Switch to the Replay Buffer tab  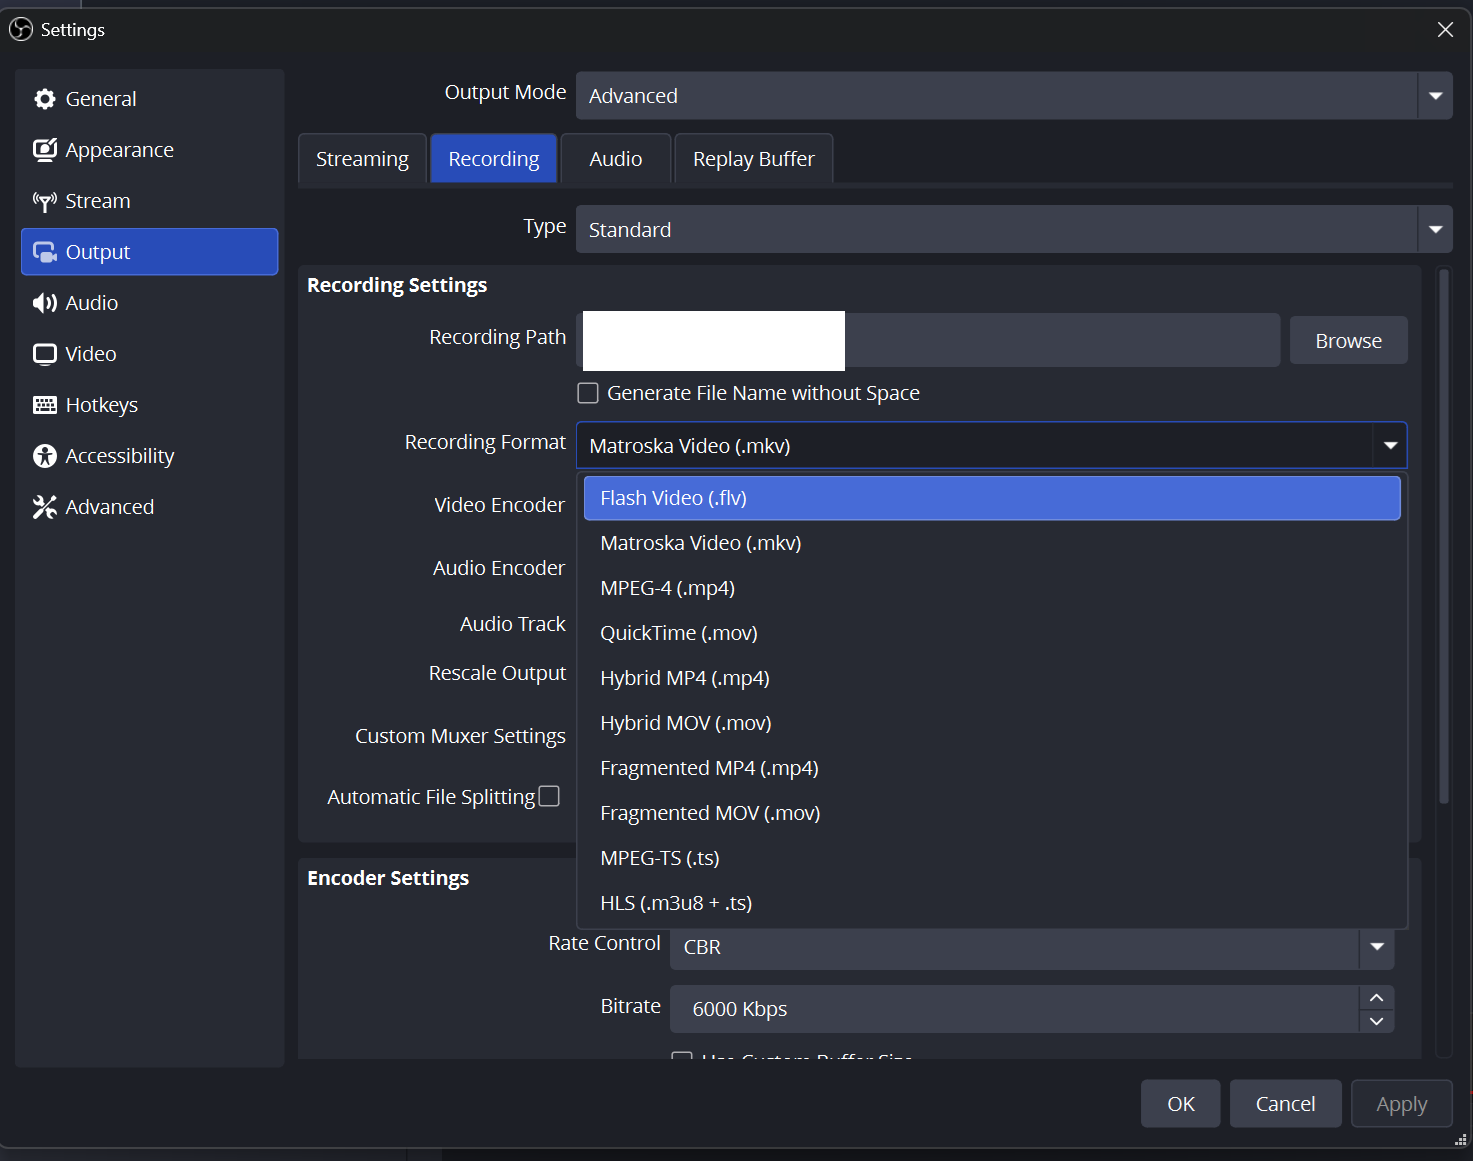click(x=754, y=159)
